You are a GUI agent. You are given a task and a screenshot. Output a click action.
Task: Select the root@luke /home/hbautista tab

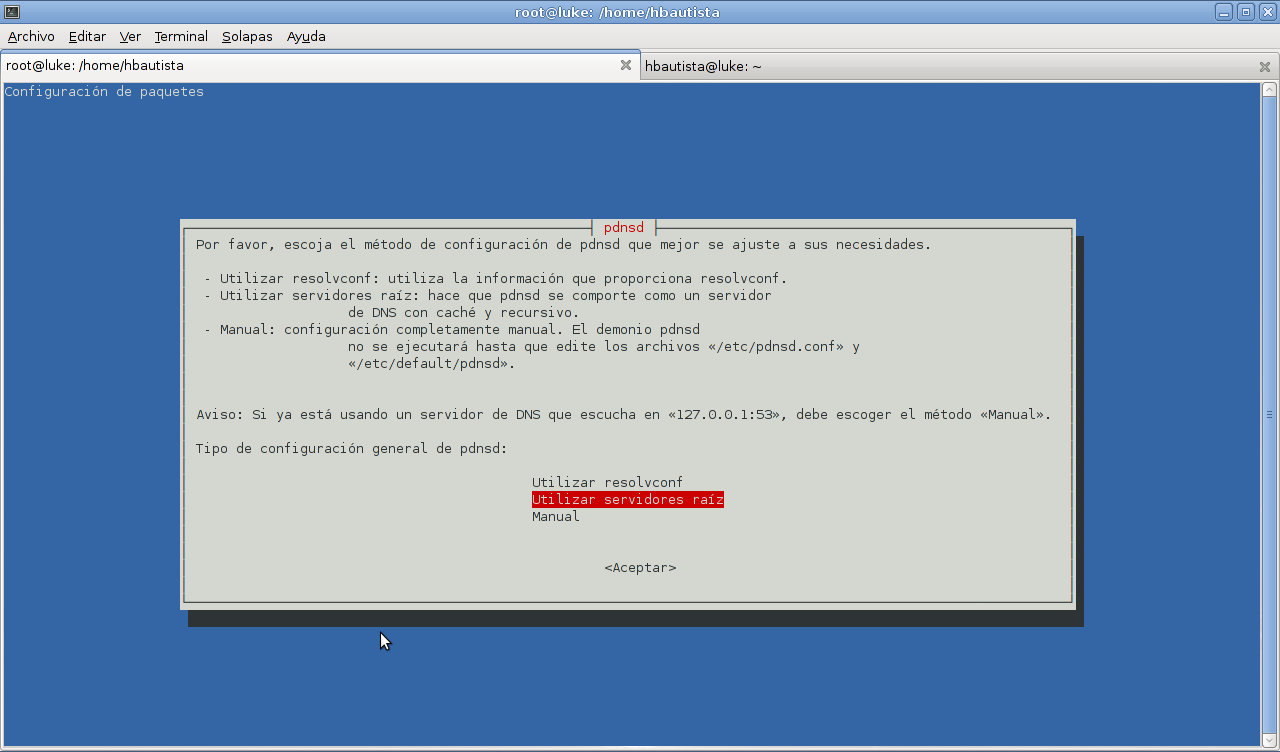coord(320,65)
